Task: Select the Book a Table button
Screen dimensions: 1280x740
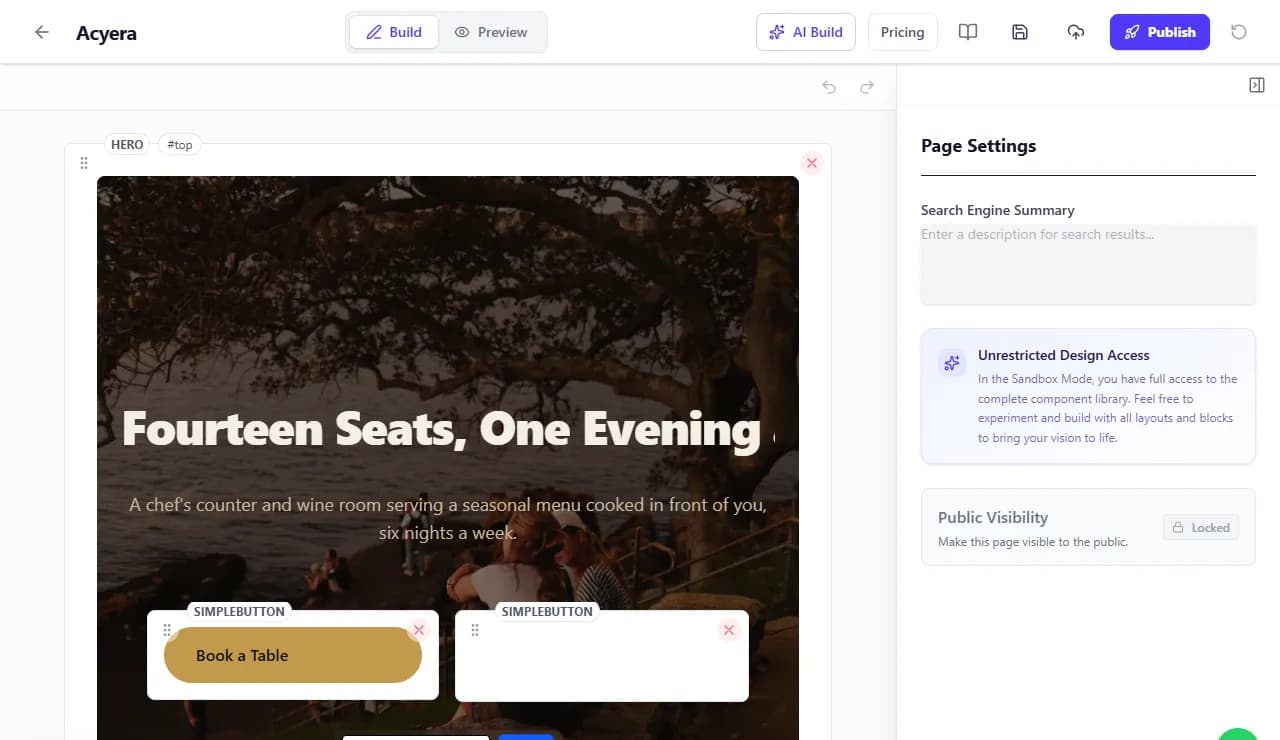Action: (293, 655)
